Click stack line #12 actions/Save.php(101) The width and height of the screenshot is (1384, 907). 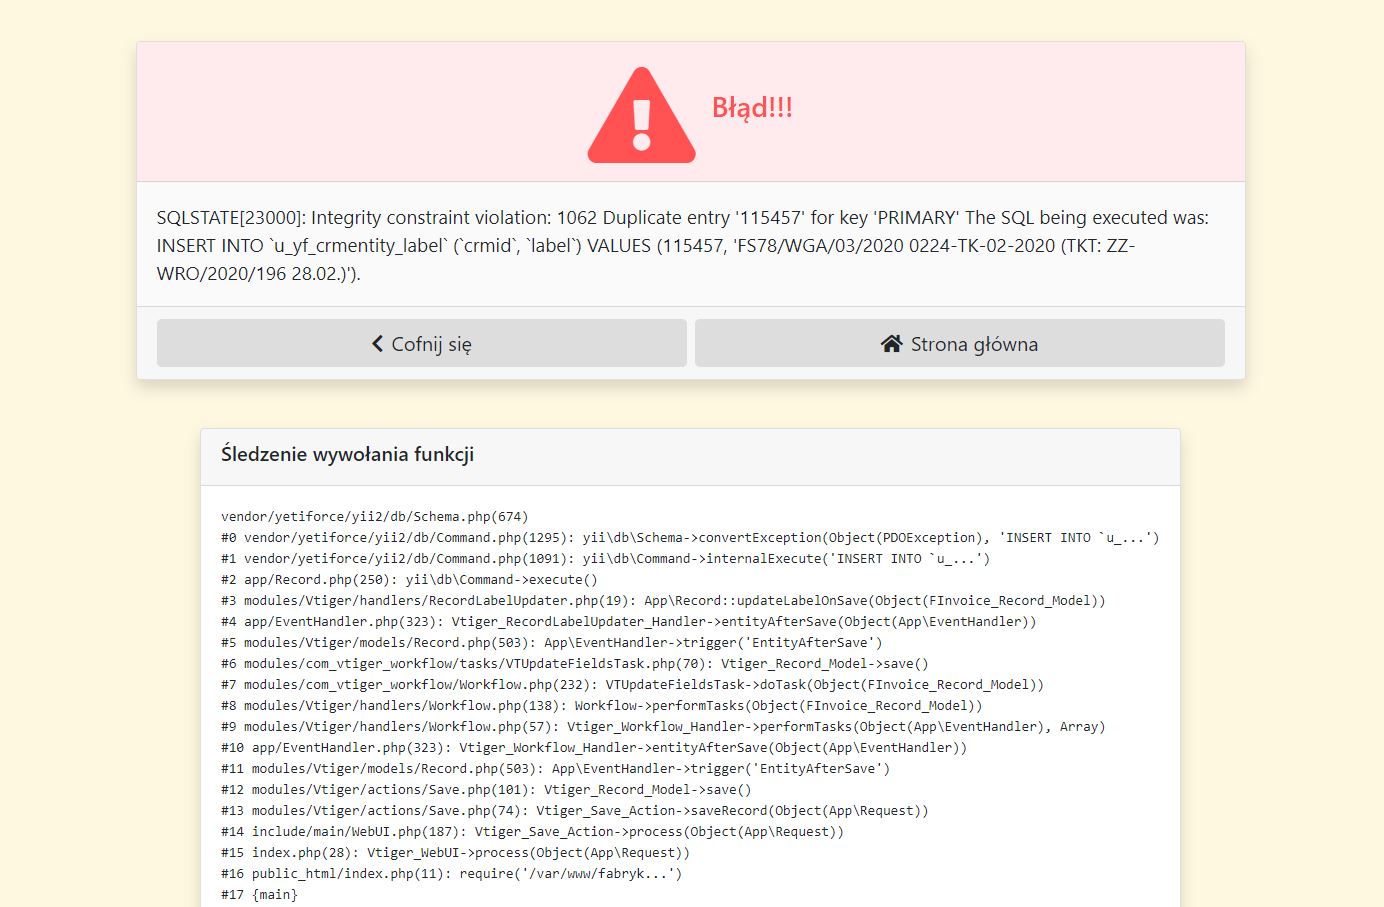coord(486,790)
